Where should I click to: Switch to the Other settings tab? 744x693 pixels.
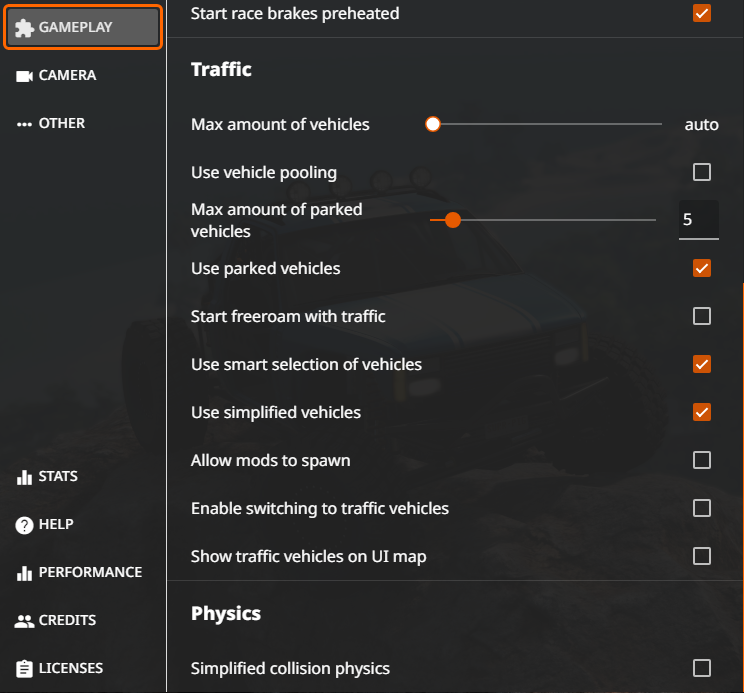pos(62,124)
